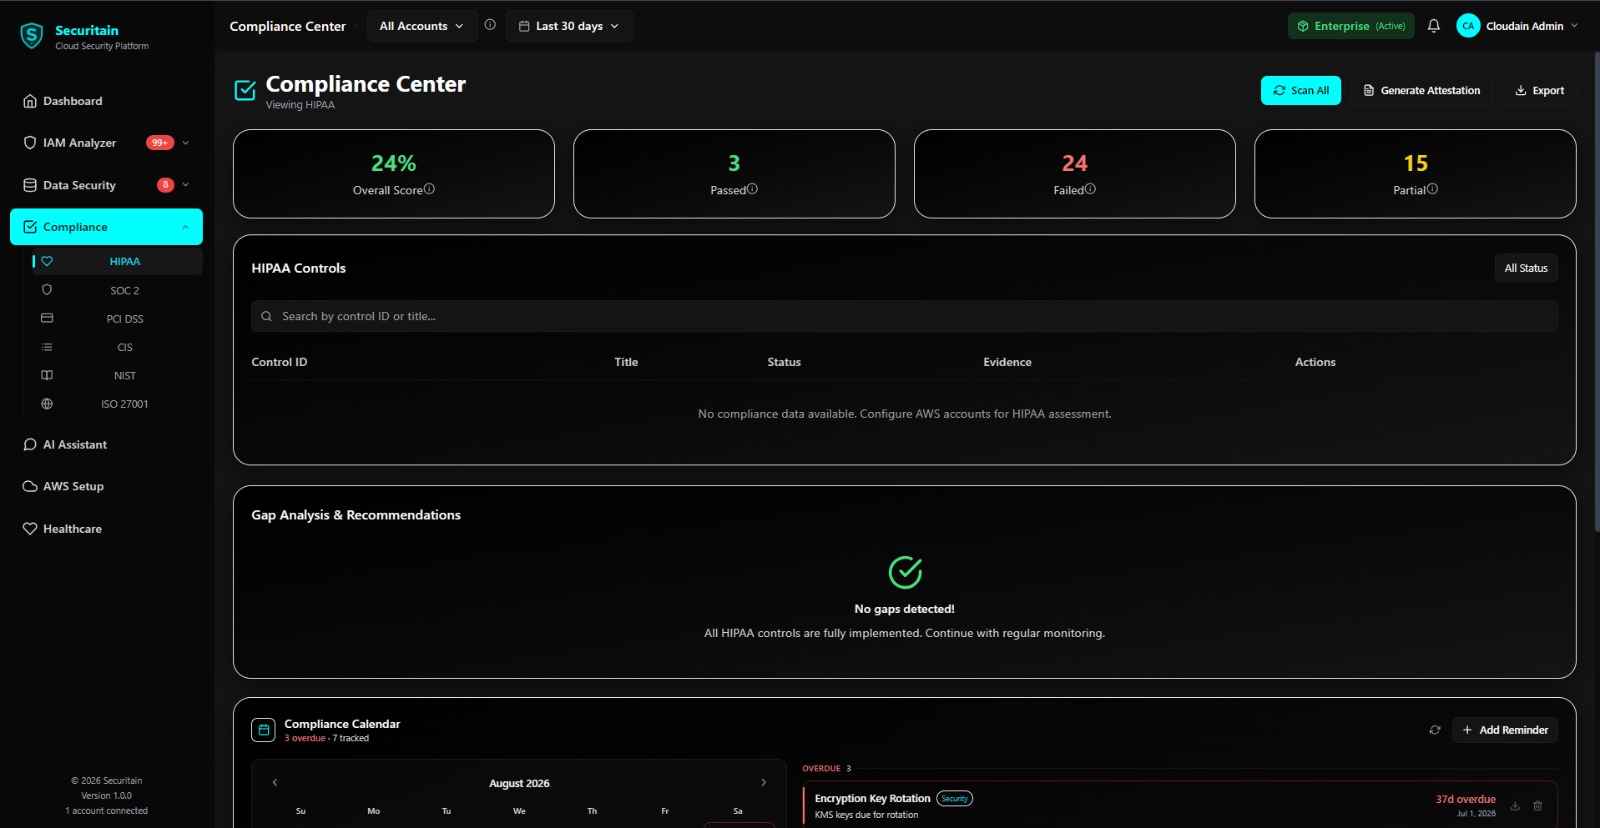The width and height of the screenshot is (1600, 828).
Task: Click the 24% Overall Score card
Action: click(394, 174)
